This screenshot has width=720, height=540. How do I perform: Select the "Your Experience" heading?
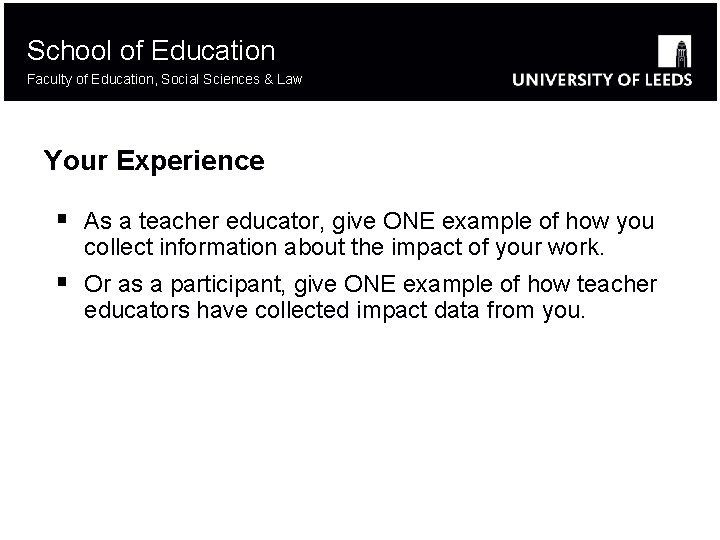tap(154, 161)
